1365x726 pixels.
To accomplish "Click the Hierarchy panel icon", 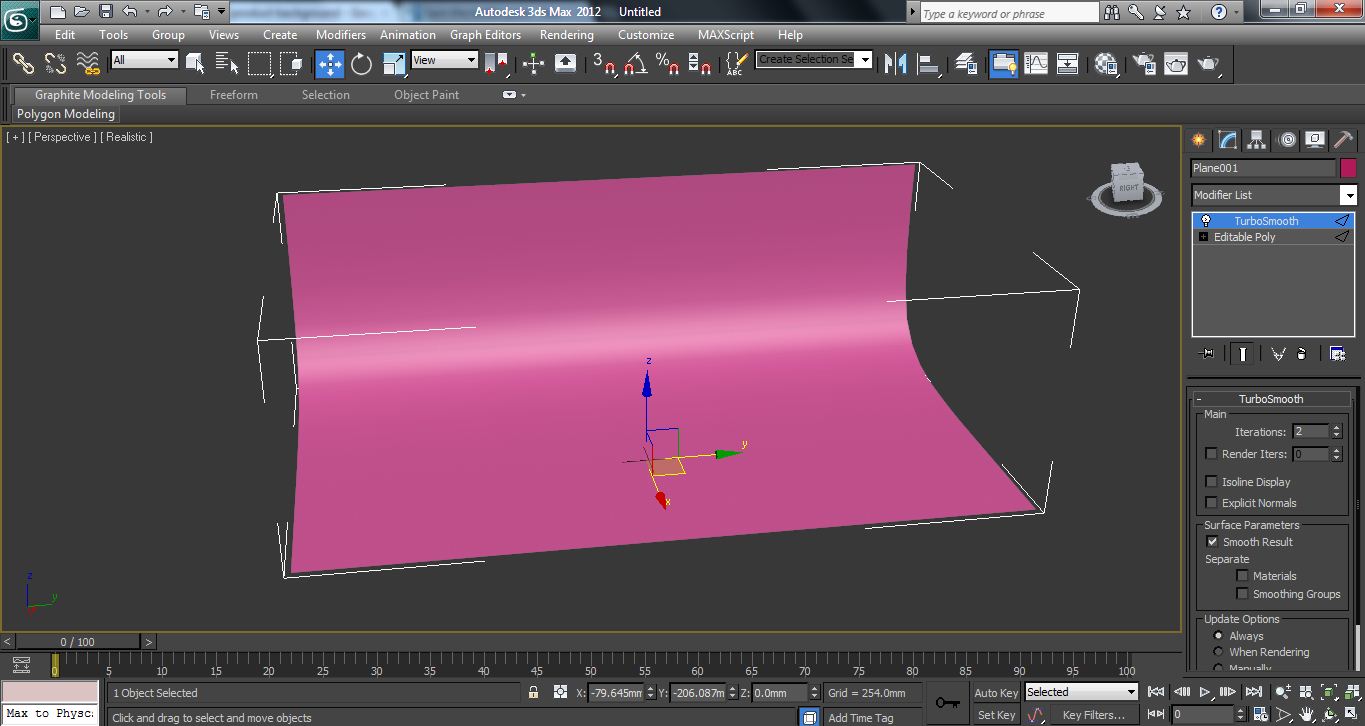I will click(x=1256, y=140).
